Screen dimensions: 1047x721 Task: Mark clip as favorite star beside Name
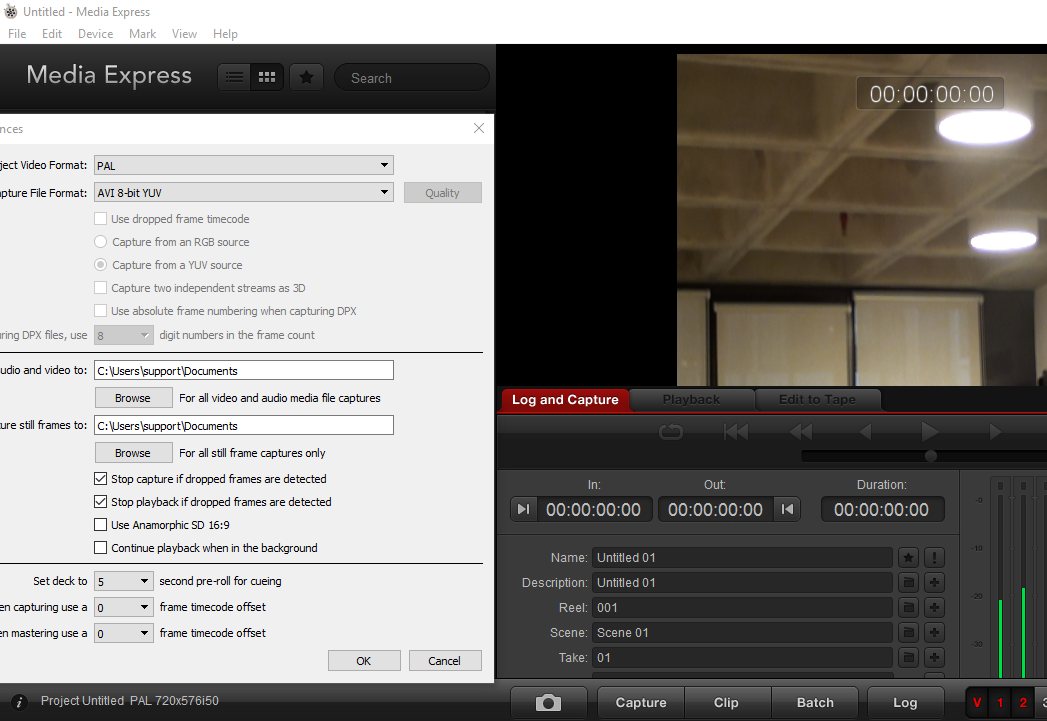click(908, 557)
